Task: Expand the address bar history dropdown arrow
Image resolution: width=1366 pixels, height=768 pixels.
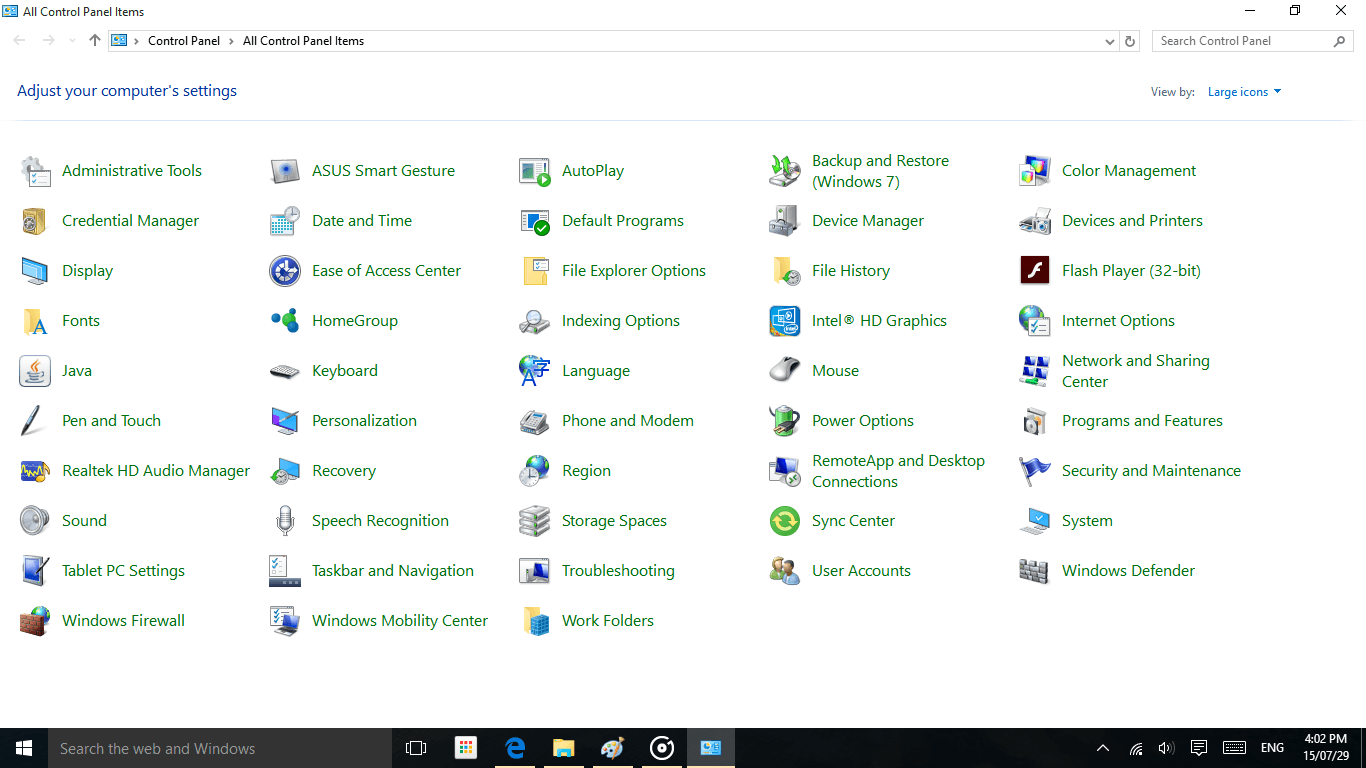Action: (1109, 42)
